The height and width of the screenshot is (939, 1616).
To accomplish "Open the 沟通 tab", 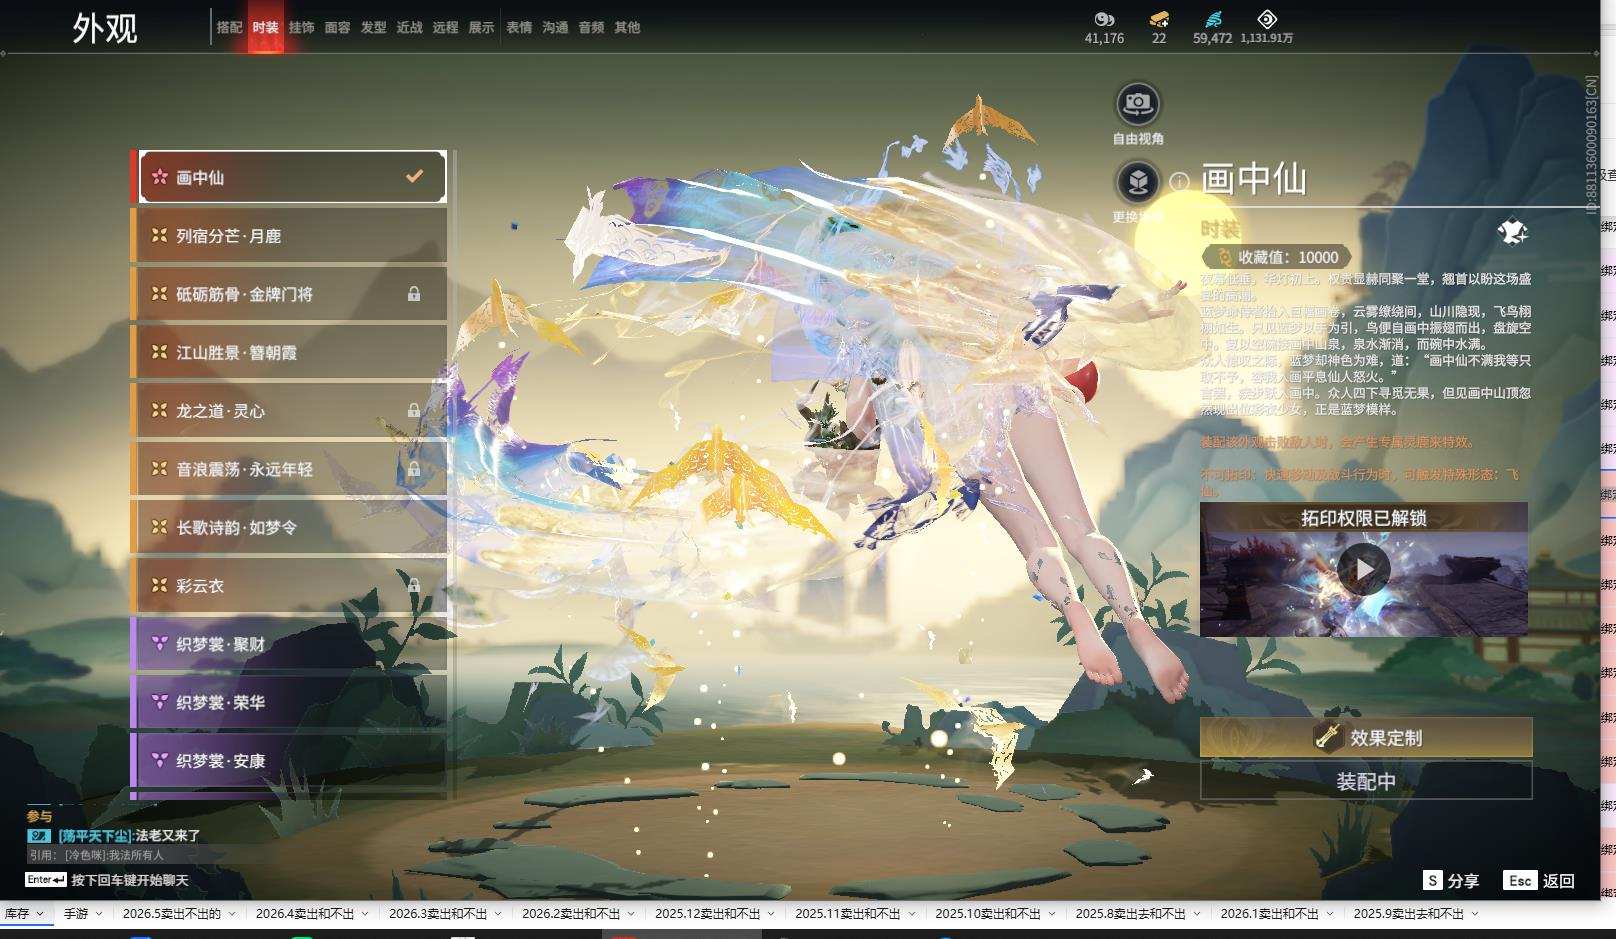I will [555, 27].
